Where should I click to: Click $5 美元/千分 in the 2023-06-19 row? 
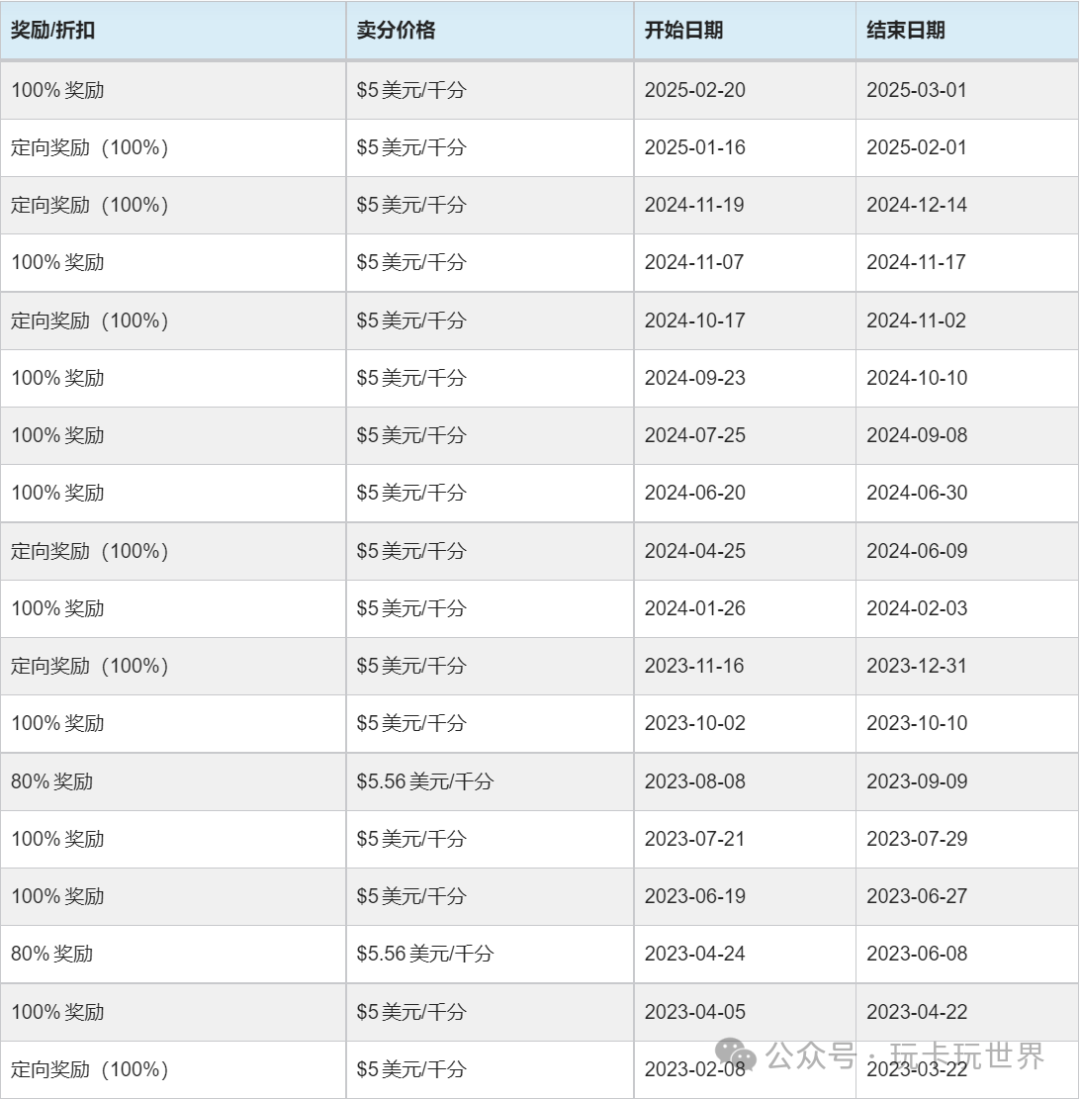(411, 897)
